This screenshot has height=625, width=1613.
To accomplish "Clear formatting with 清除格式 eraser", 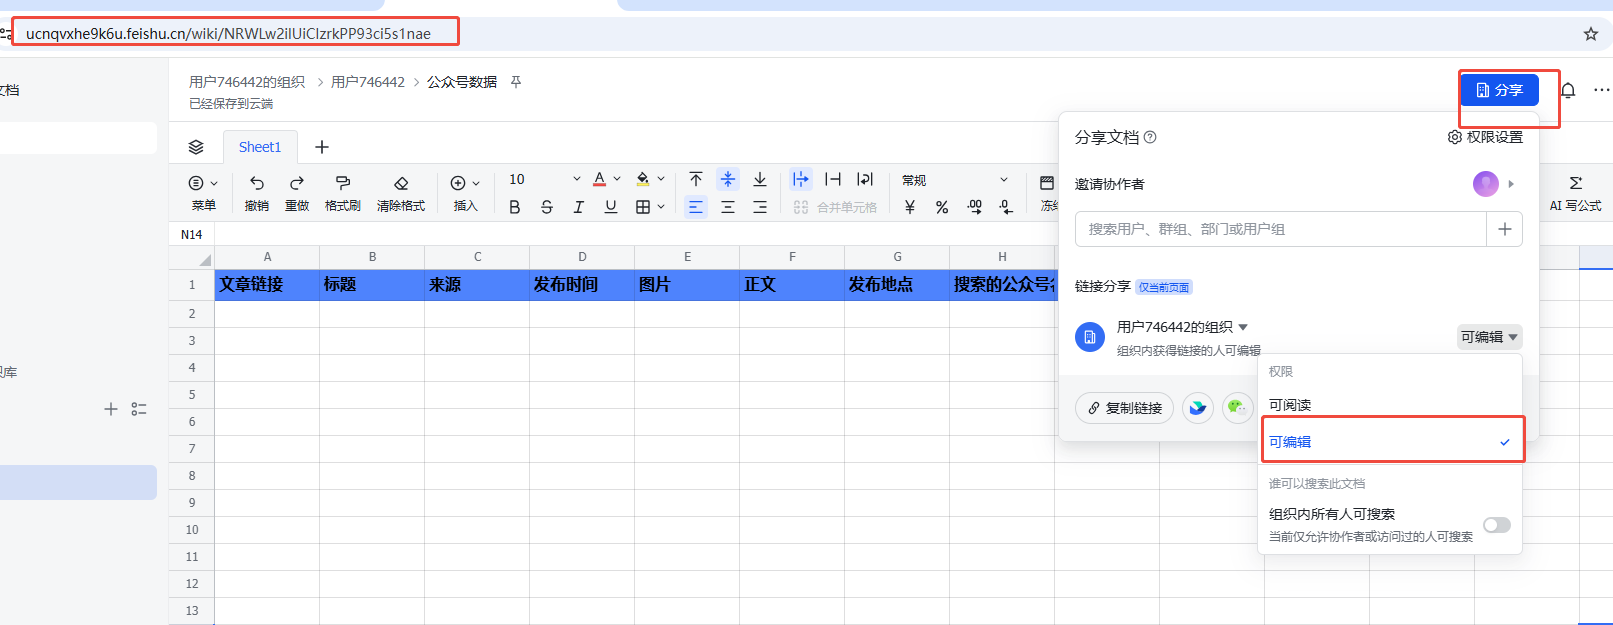I will tap(401, 192).
